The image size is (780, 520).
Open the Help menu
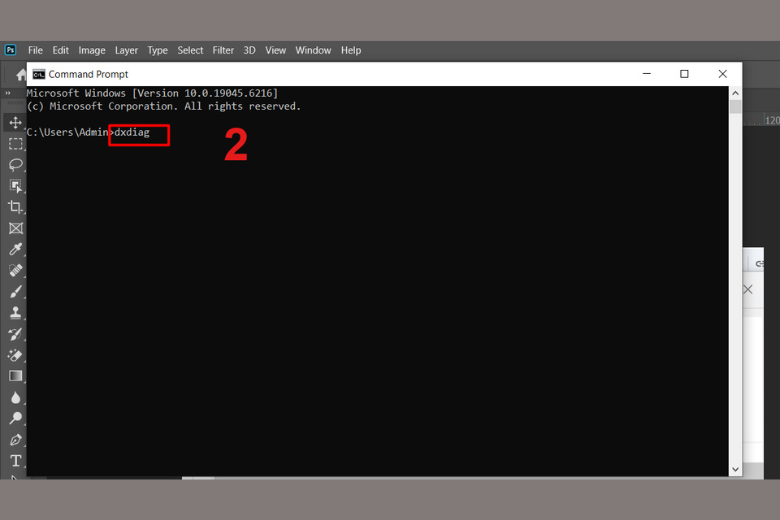point(351,50)
